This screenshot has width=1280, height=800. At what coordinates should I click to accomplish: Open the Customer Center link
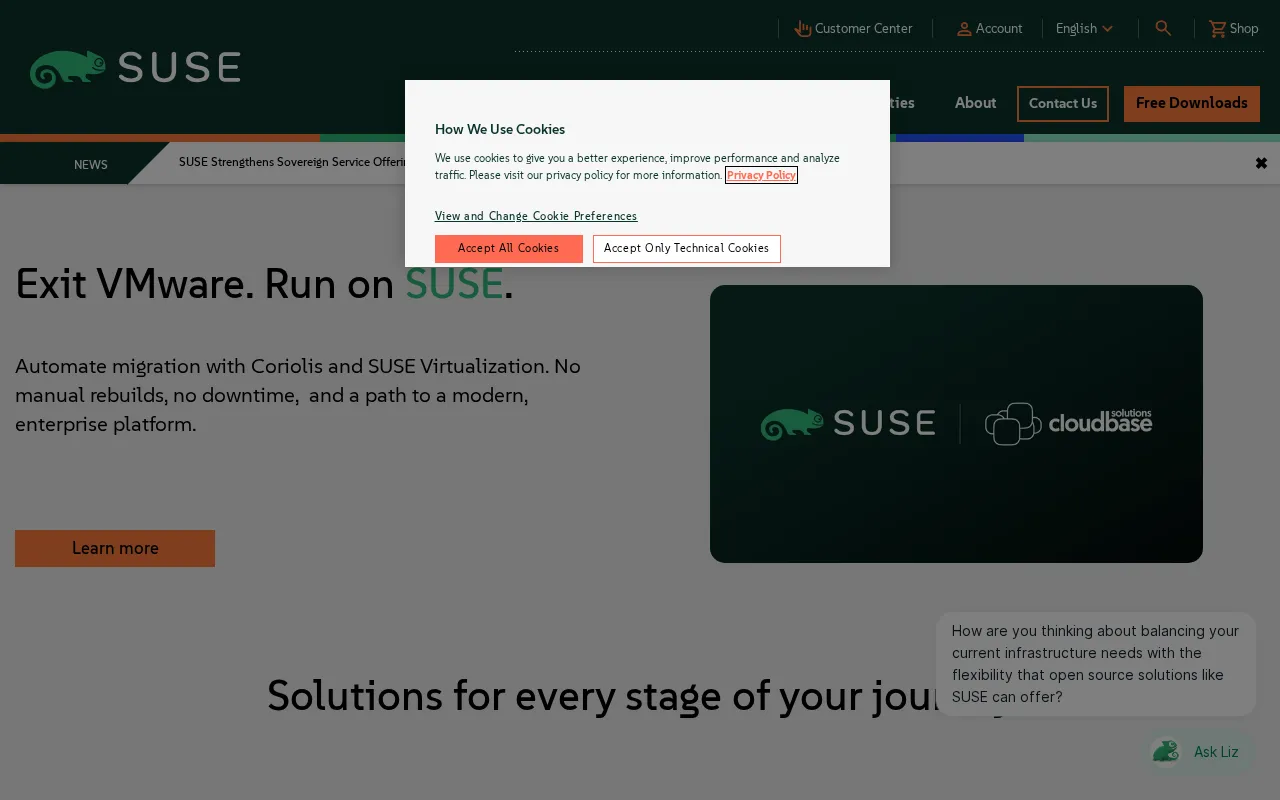853,29
